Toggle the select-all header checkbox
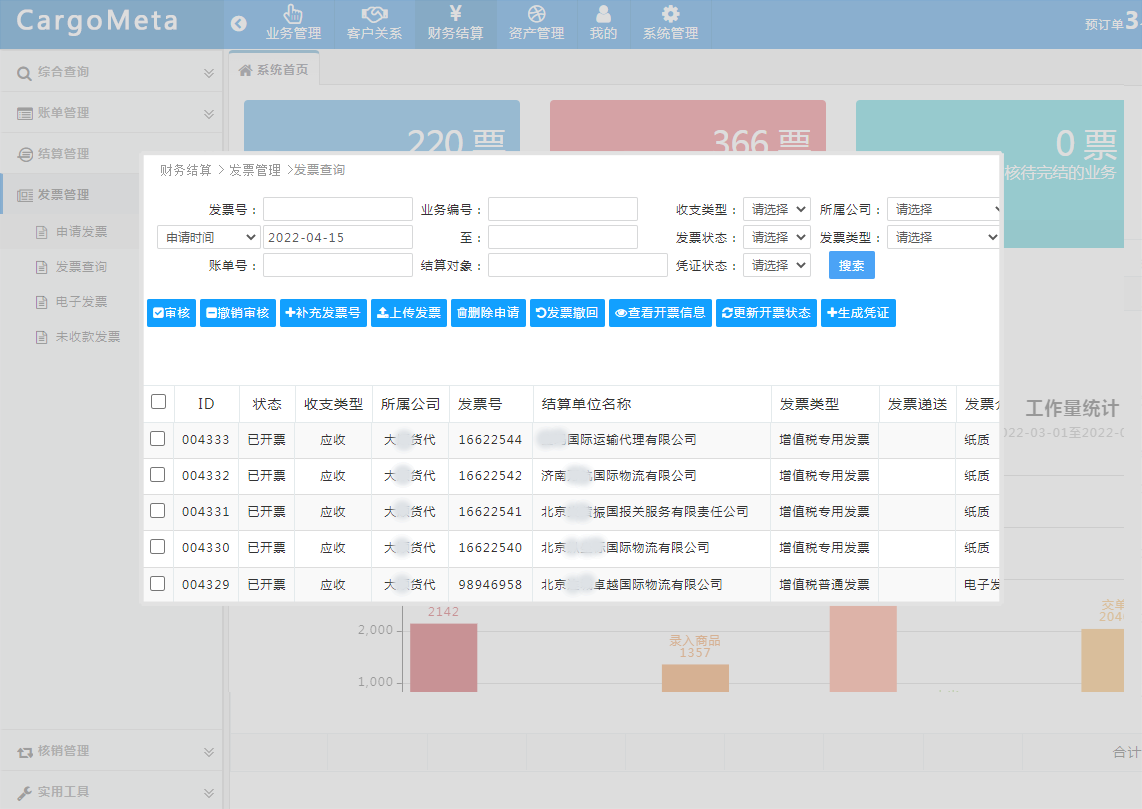The image size is (1142, 809). 158,402
